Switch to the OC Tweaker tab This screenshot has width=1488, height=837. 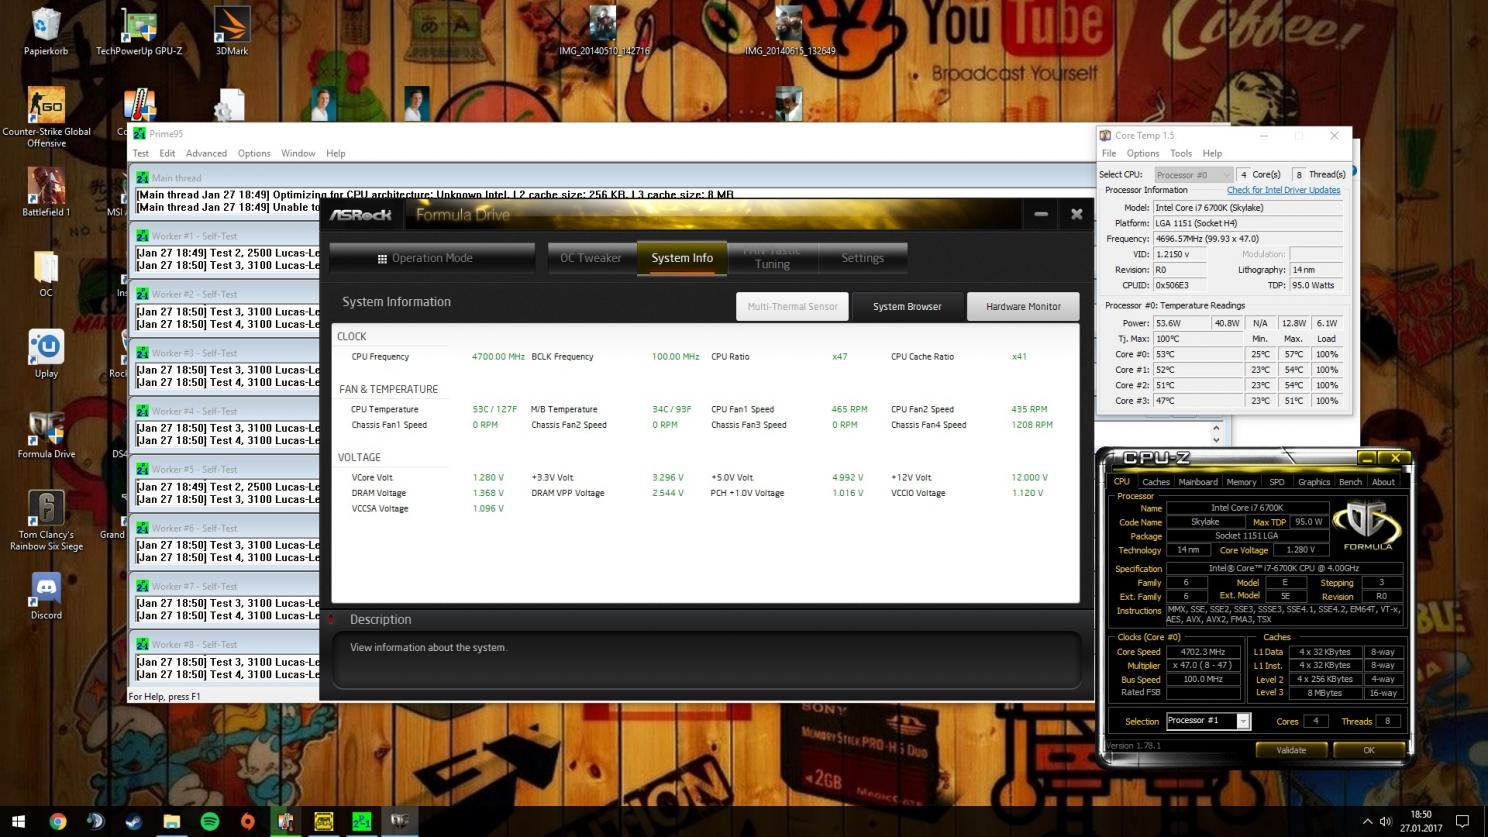pos(591,258)
